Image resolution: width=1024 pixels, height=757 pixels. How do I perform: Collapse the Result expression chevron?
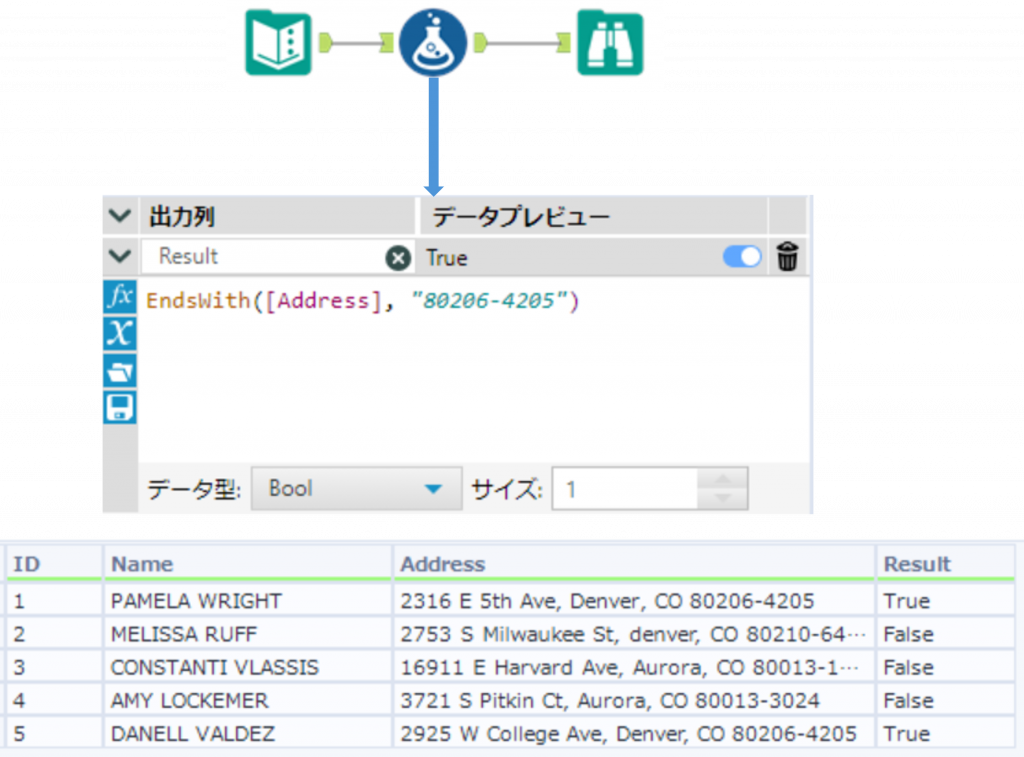(x=120, y=257)
